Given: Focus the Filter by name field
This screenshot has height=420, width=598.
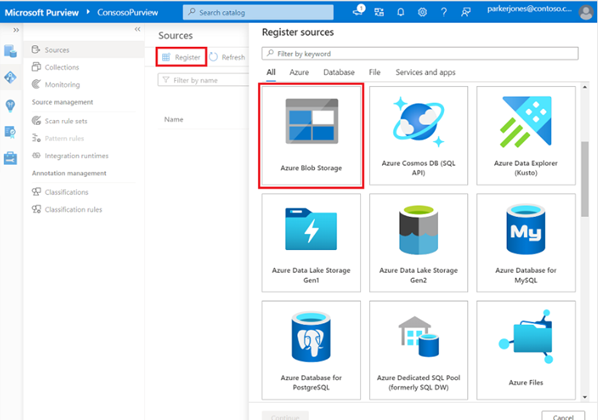Looking at the screenshot, I should (x=203, y=80).
